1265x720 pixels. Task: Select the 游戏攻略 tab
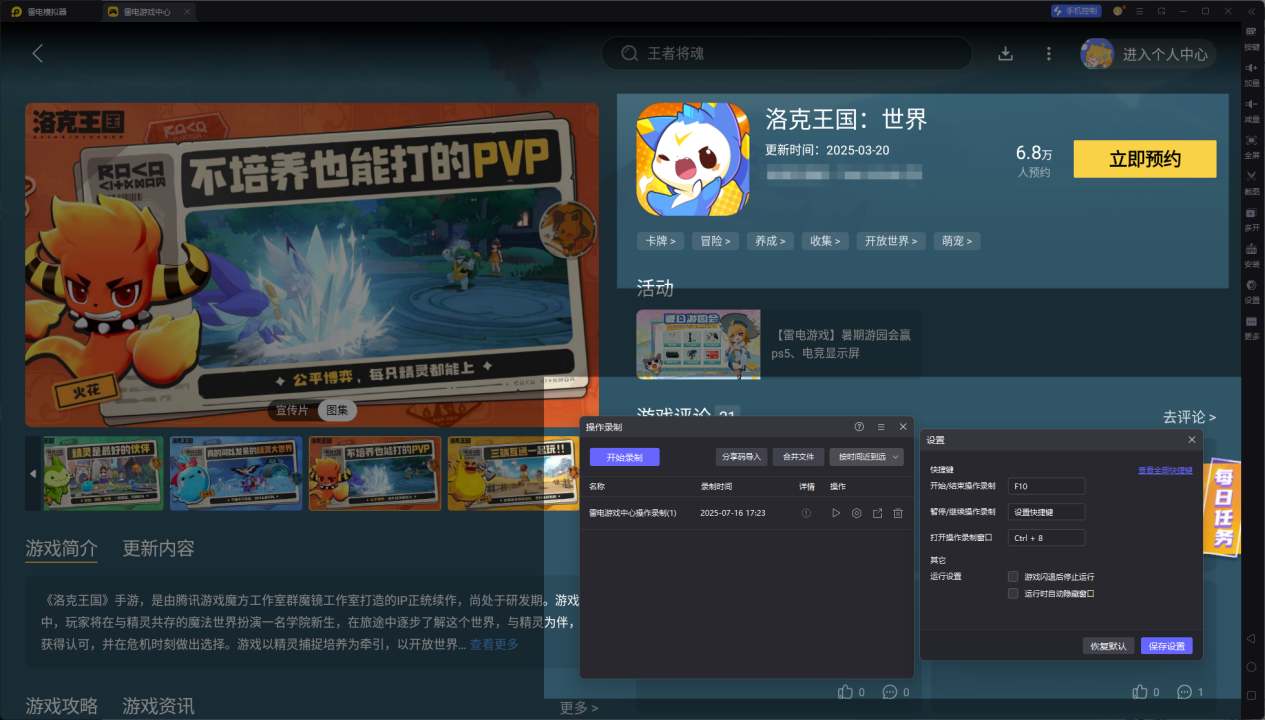pos(62,706)
